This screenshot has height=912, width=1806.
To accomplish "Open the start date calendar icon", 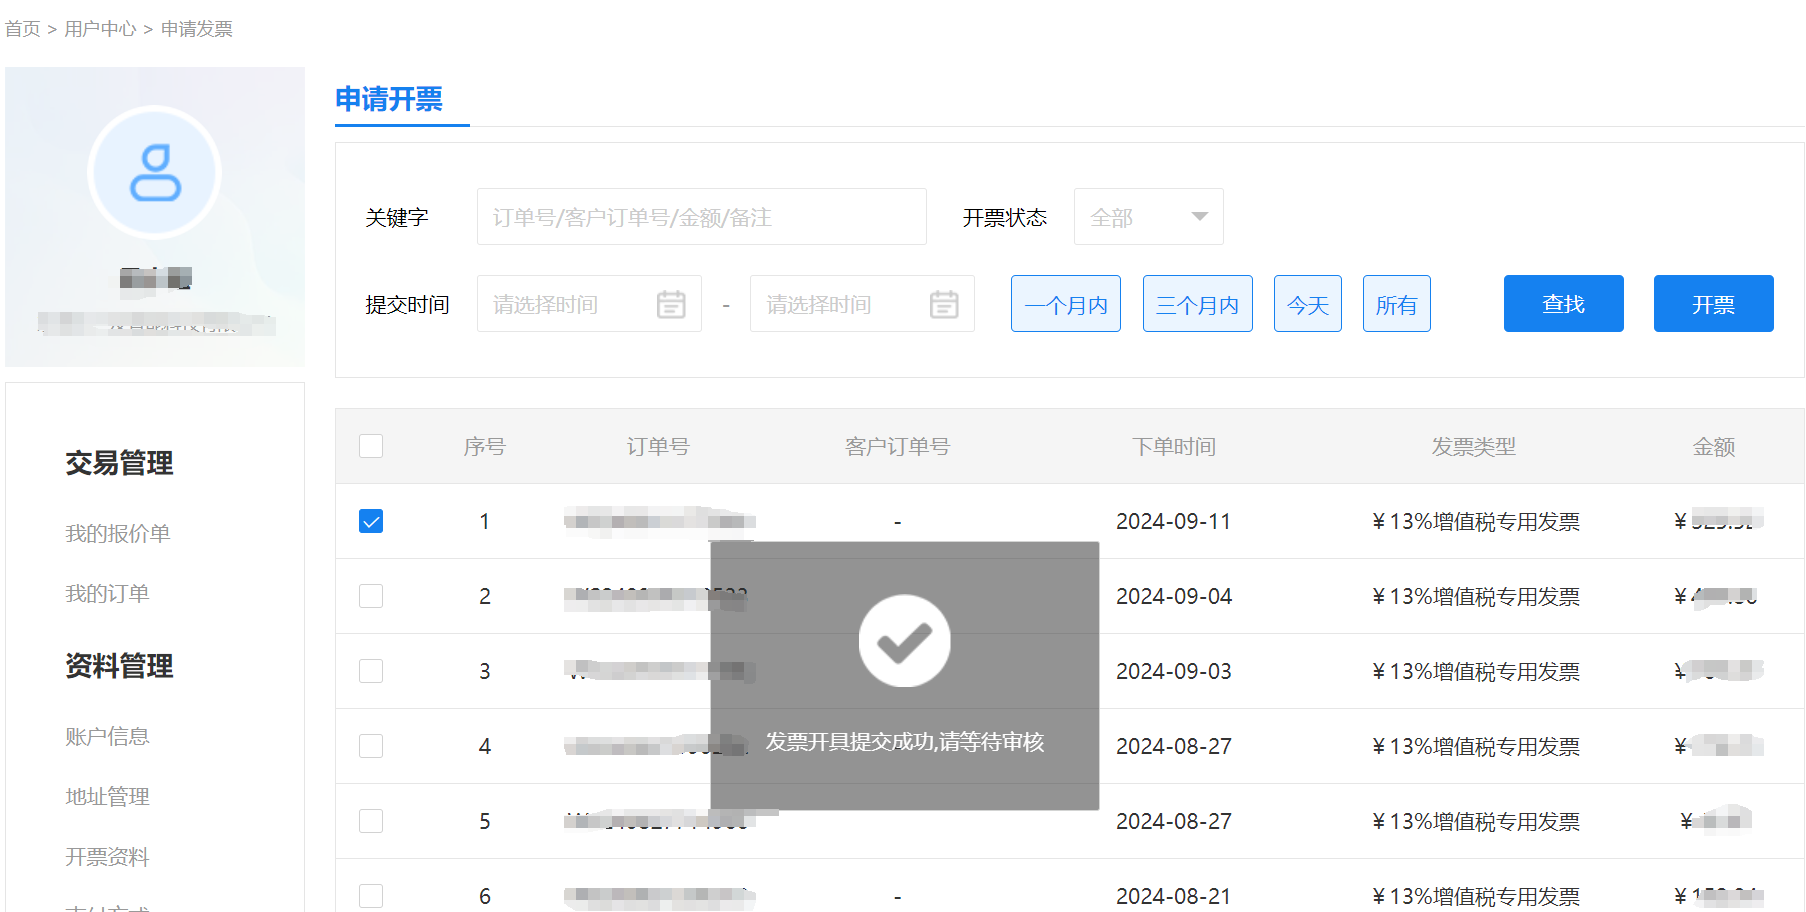I will [x=671, y=304].
